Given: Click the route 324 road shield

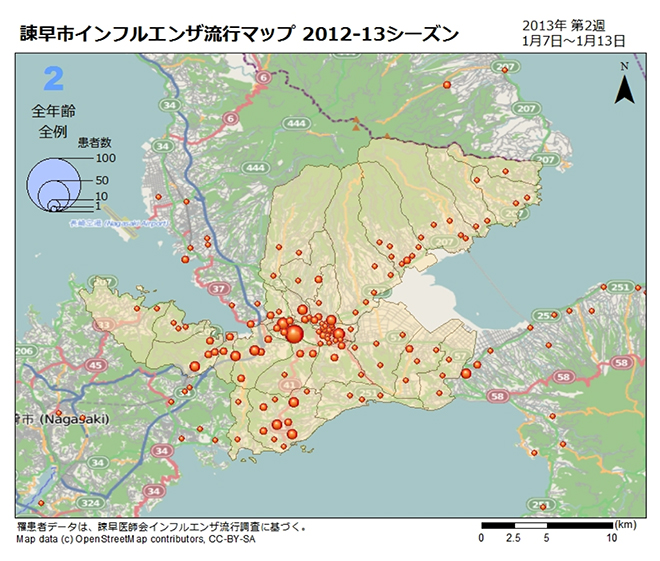Looking at the screenshot, I should [x=91, y=503].
